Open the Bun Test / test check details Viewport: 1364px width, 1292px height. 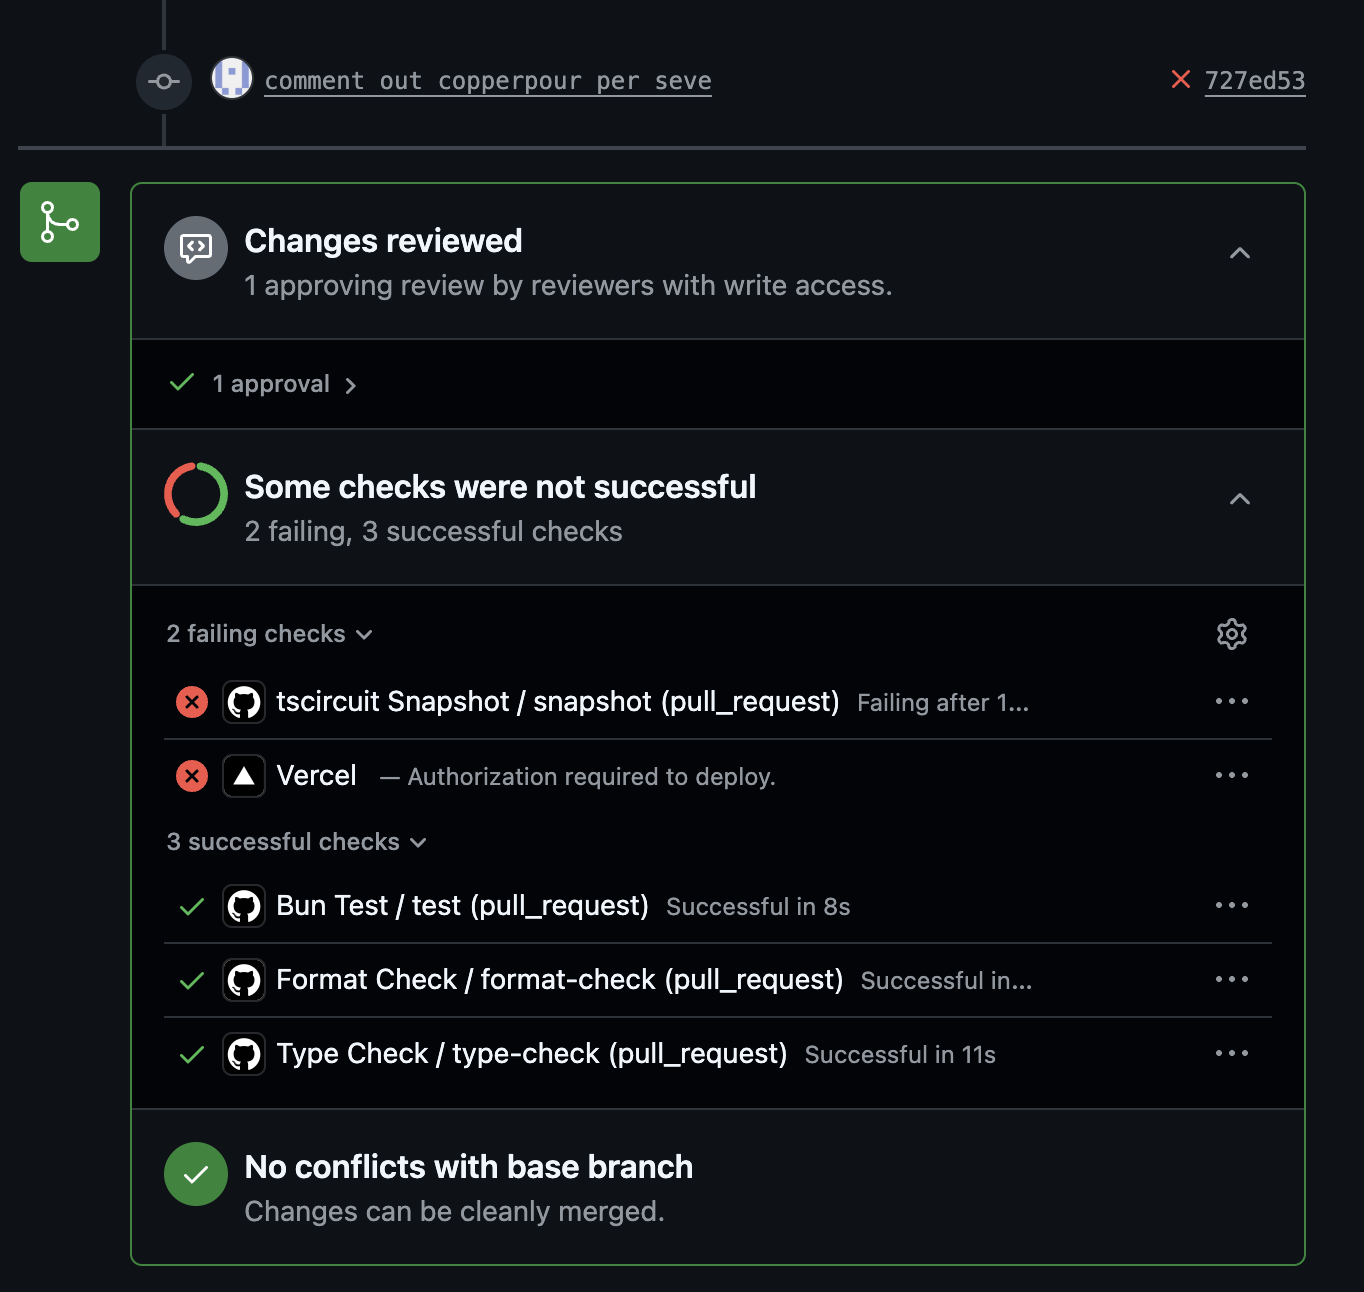tap(462, 906)
